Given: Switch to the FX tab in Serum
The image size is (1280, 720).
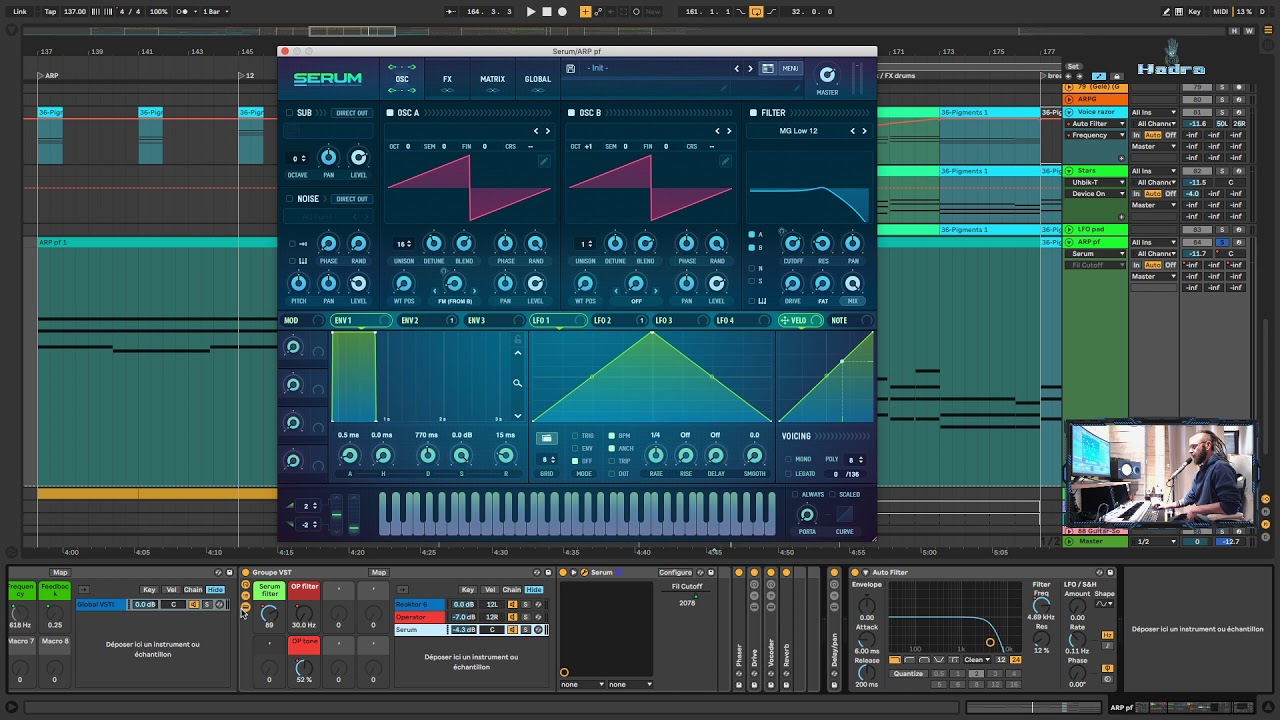Looking at the screenshot, I should [447, 79].
